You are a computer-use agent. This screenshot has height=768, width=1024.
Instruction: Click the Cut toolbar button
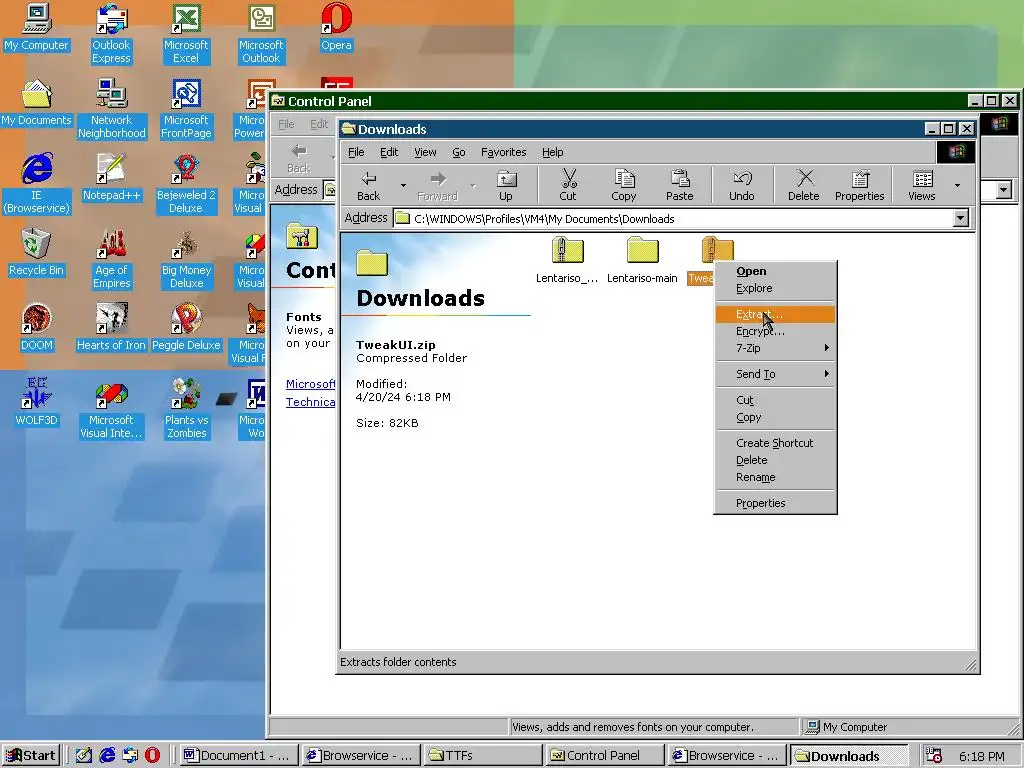568,185
